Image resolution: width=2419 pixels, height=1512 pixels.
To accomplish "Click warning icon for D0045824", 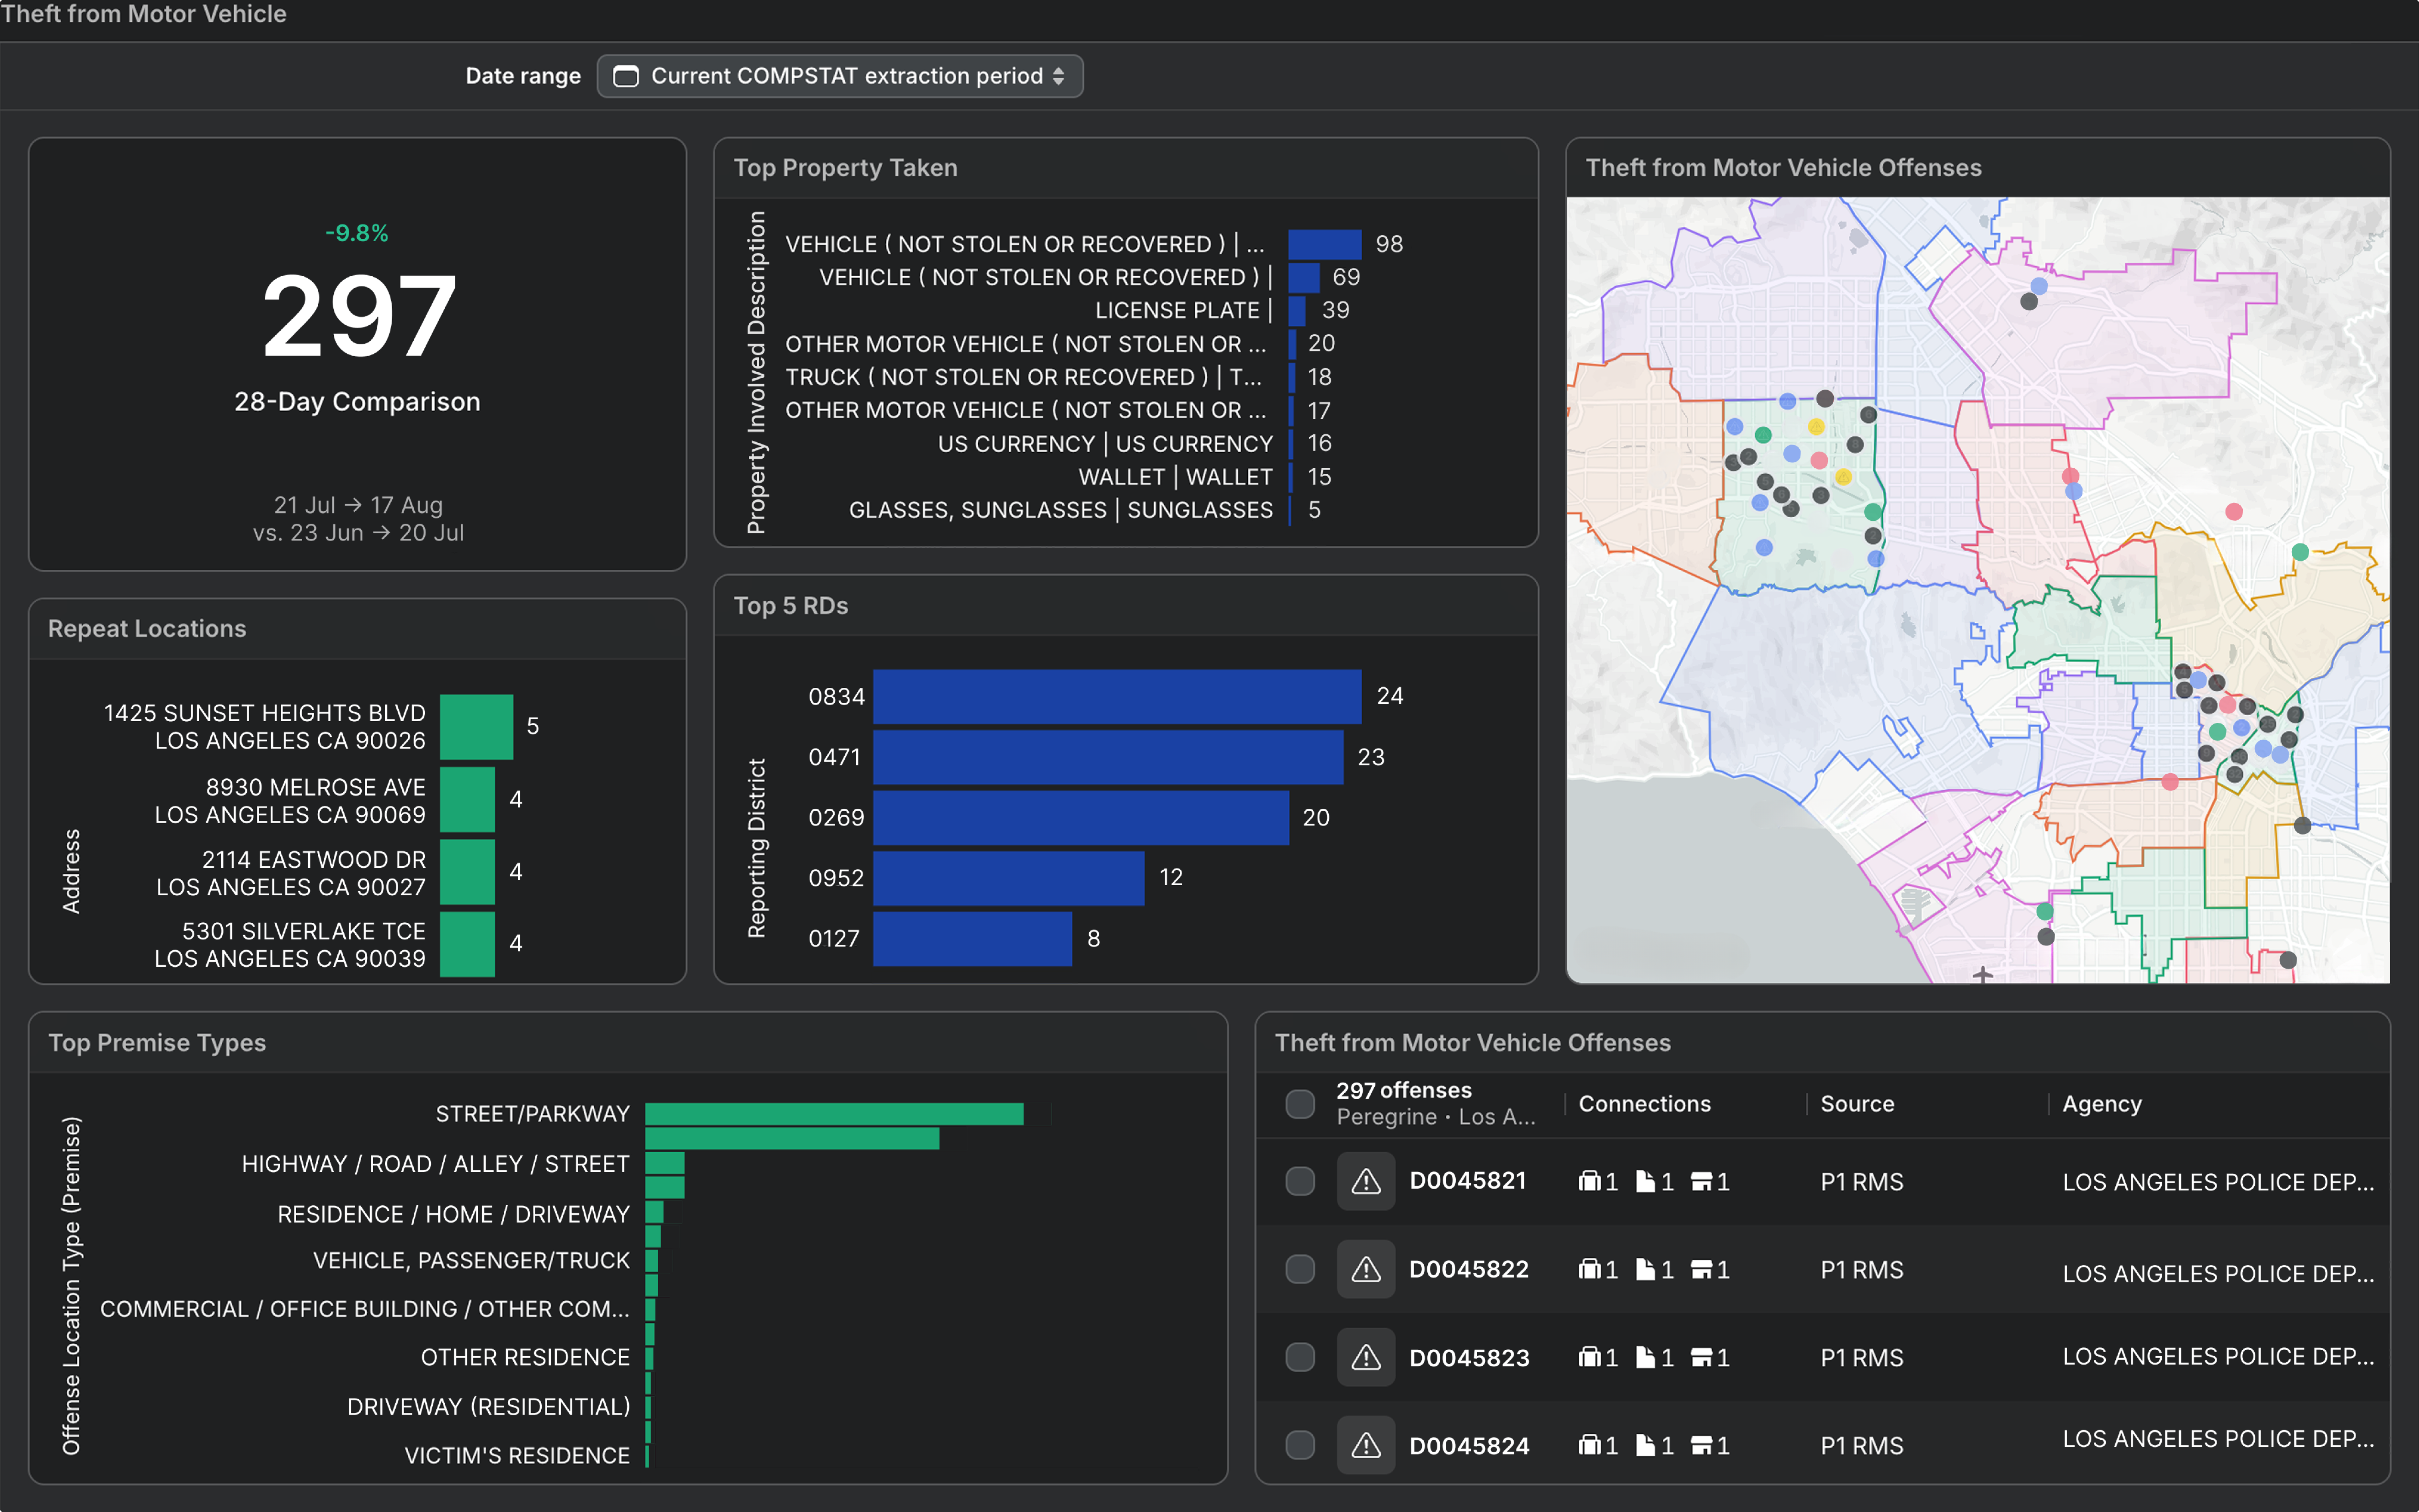I will [x=1366, y=1445].
